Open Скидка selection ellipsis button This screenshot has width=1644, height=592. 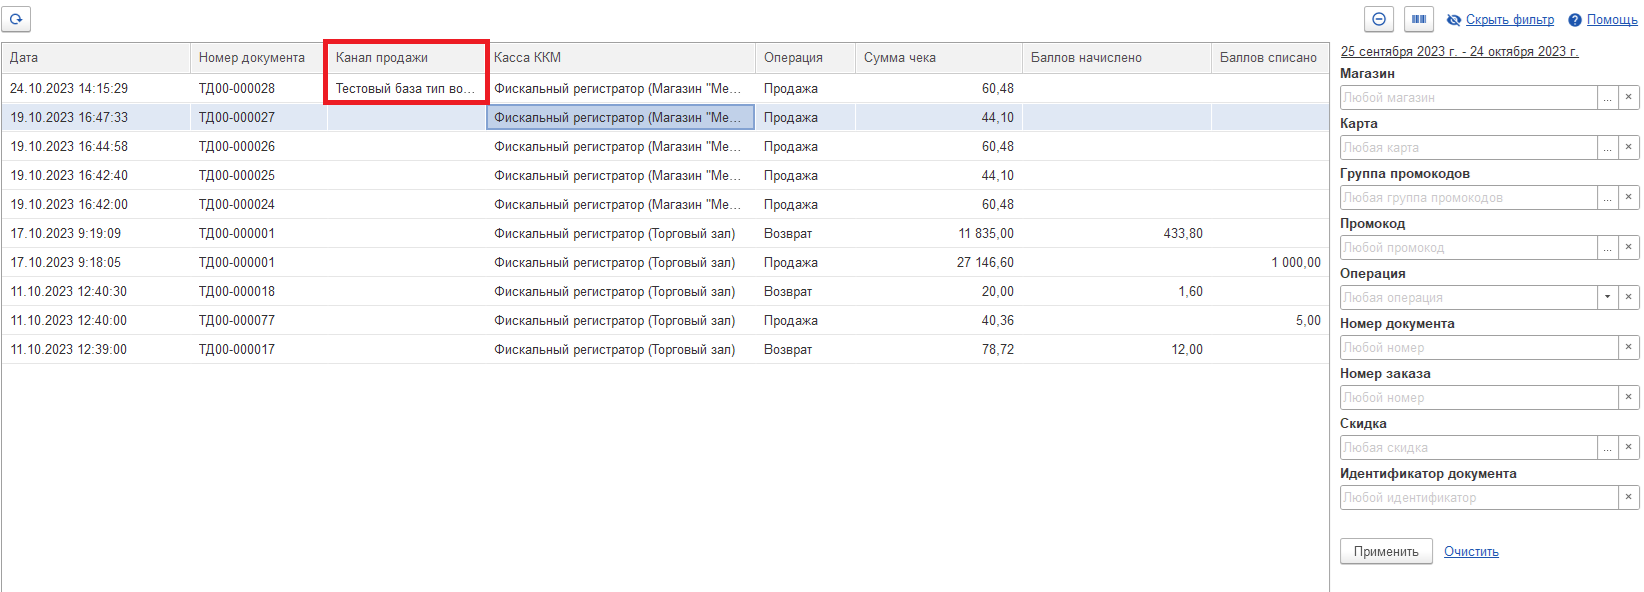point(1607,448)
